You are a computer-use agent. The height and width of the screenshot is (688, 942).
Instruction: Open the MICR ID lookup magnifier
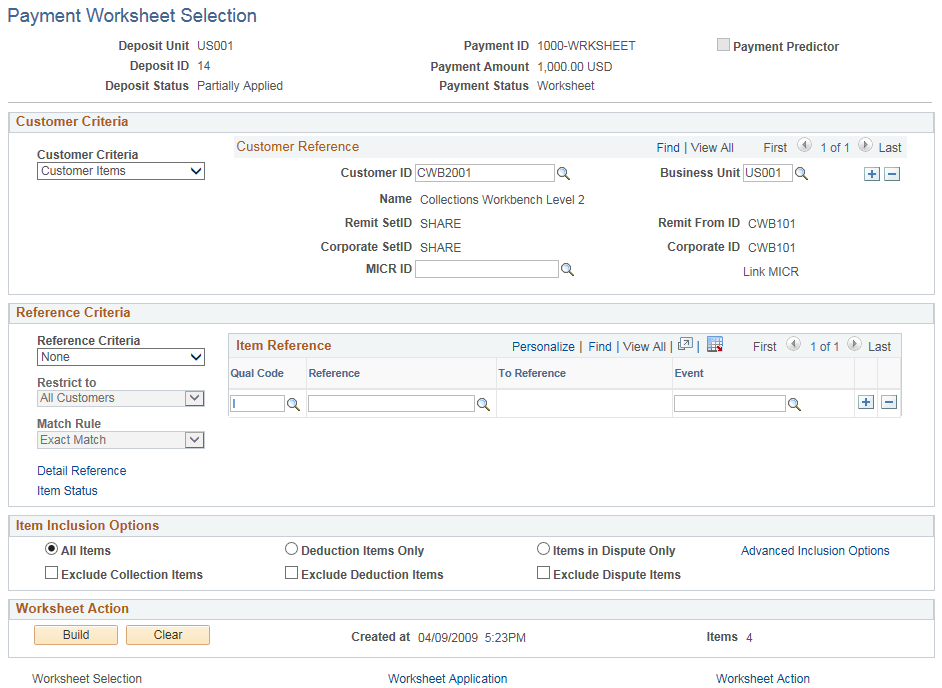click(567, 268)
